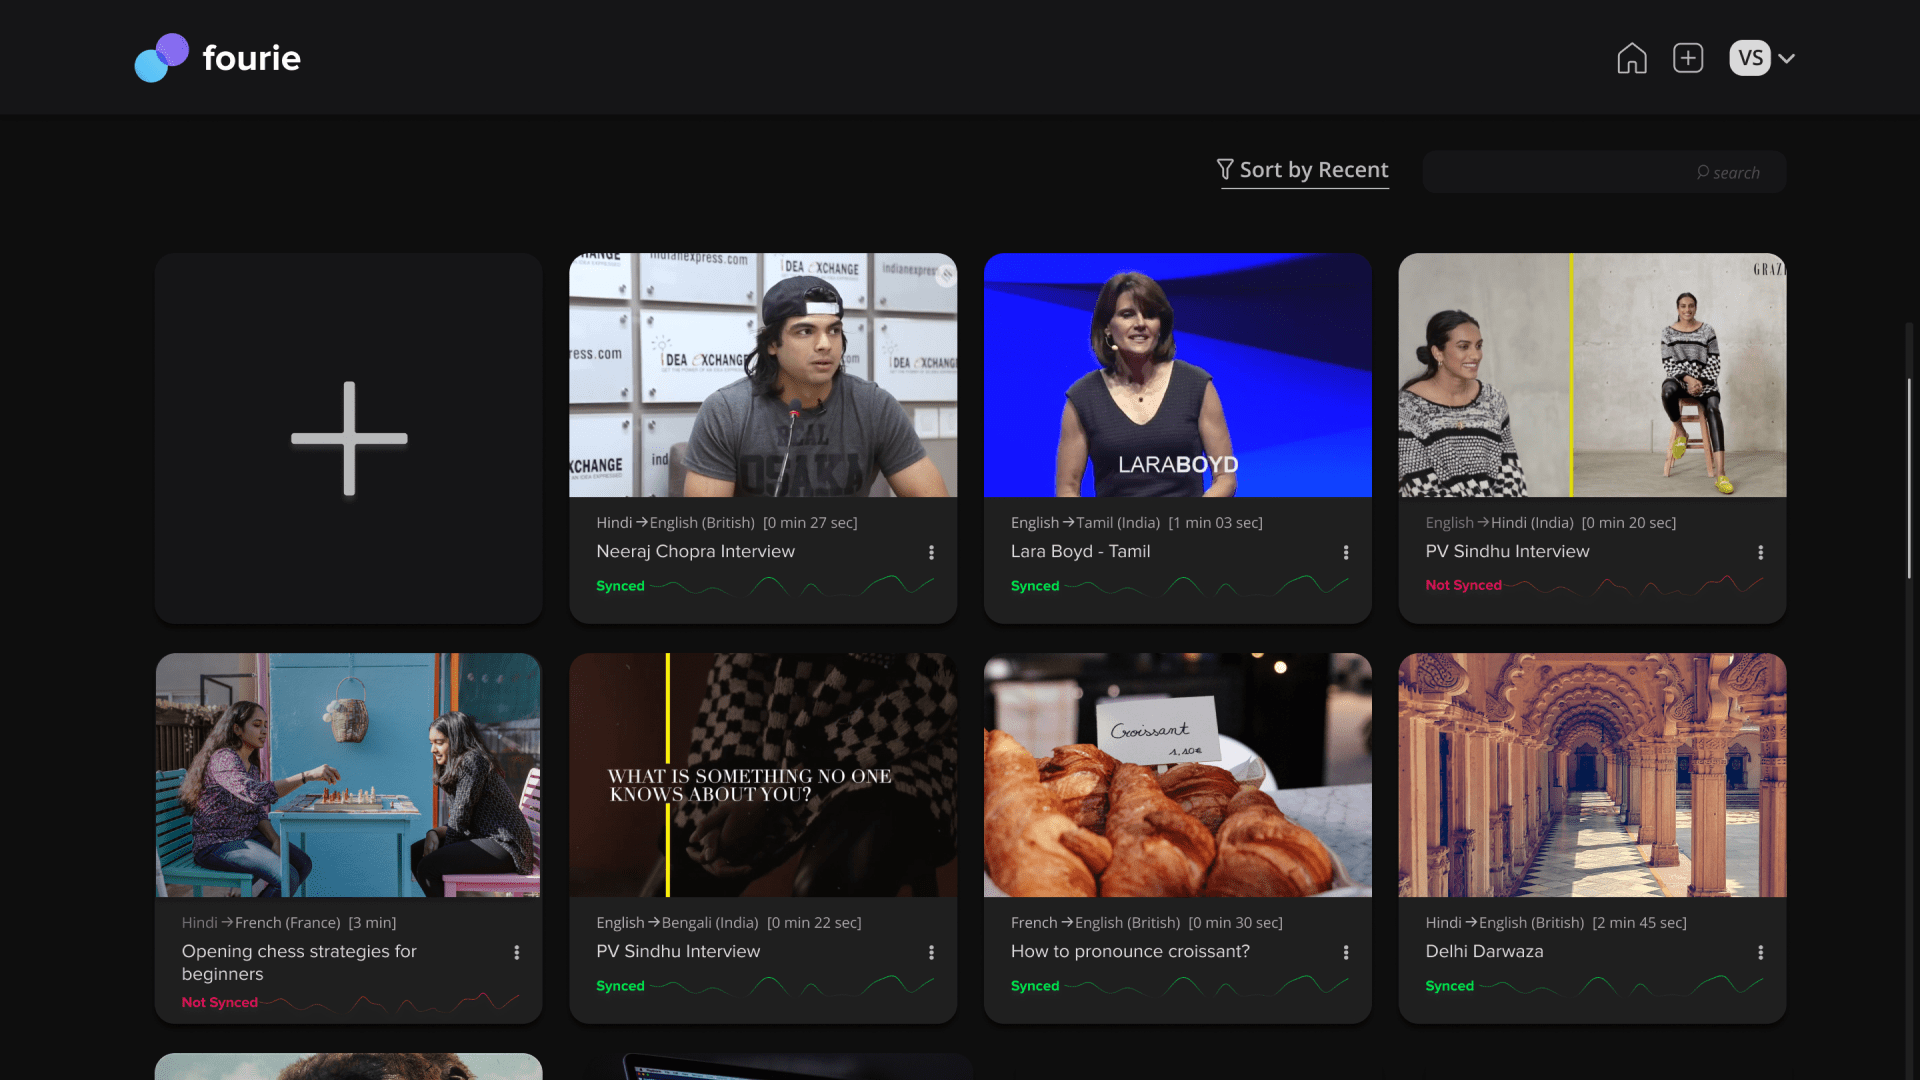Open the croissant video thumbnail
This screenshot has width=1920, height=1080.
click(1177, 775)
